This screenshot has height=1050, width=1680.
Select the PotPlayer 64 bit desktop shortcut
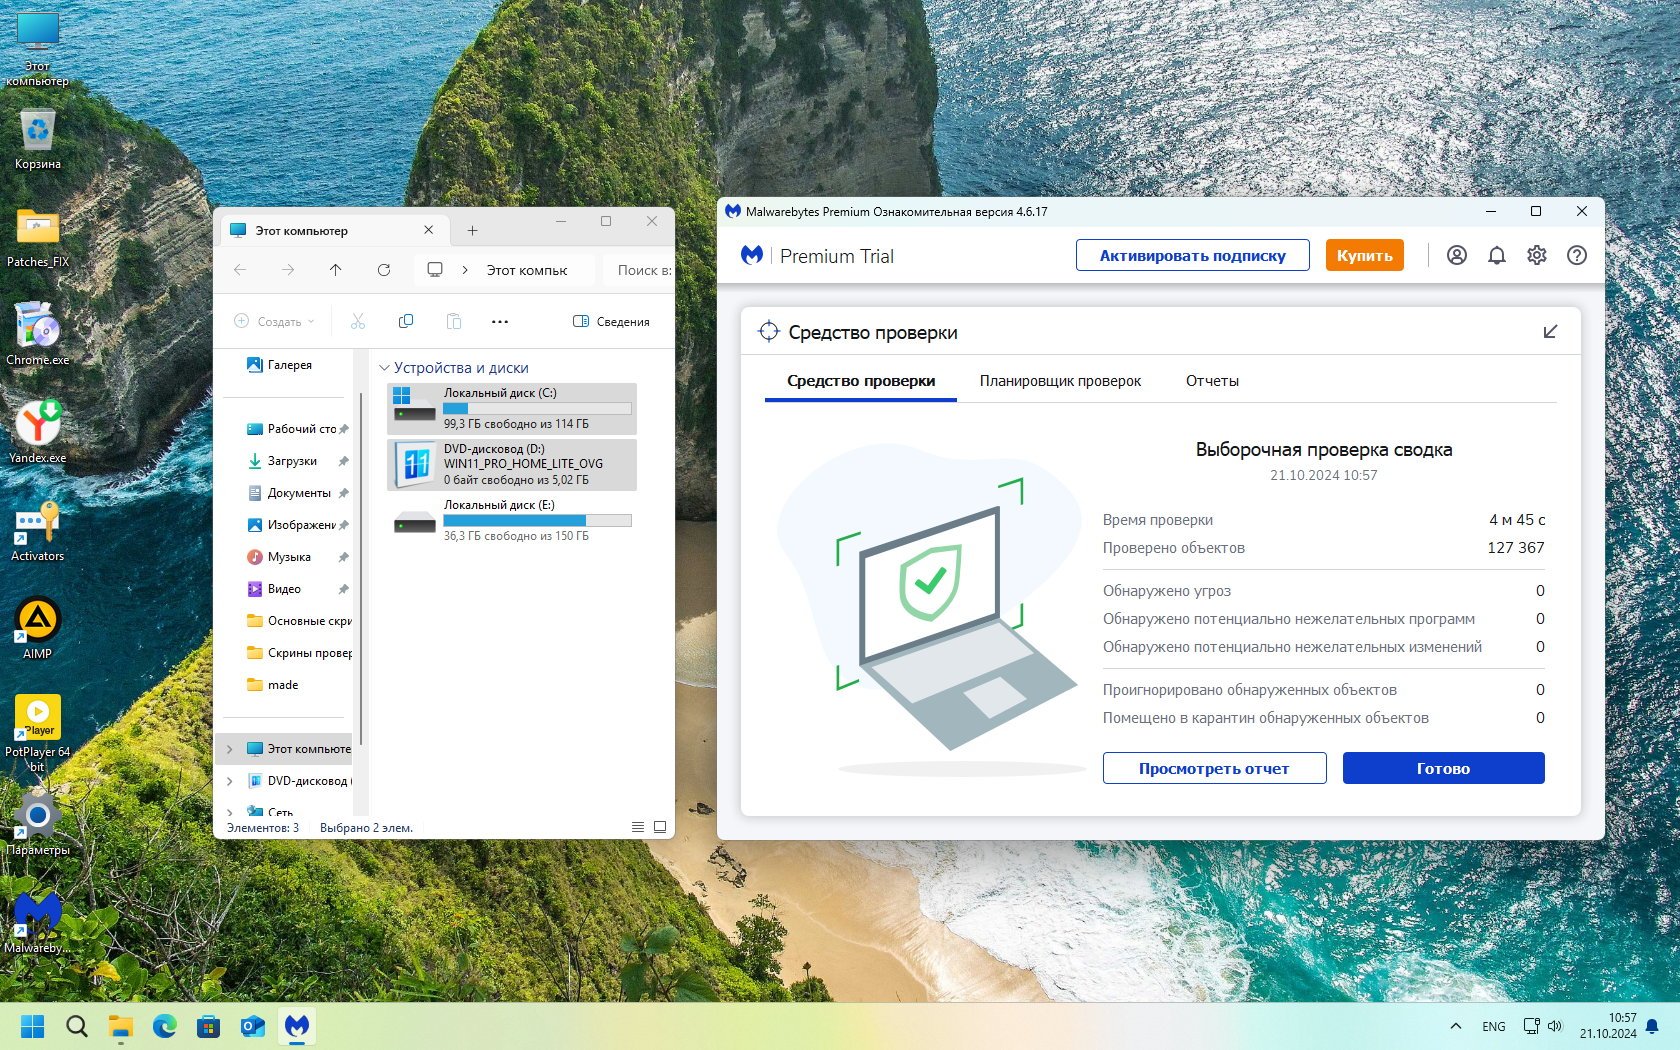(x=38, y=733)
